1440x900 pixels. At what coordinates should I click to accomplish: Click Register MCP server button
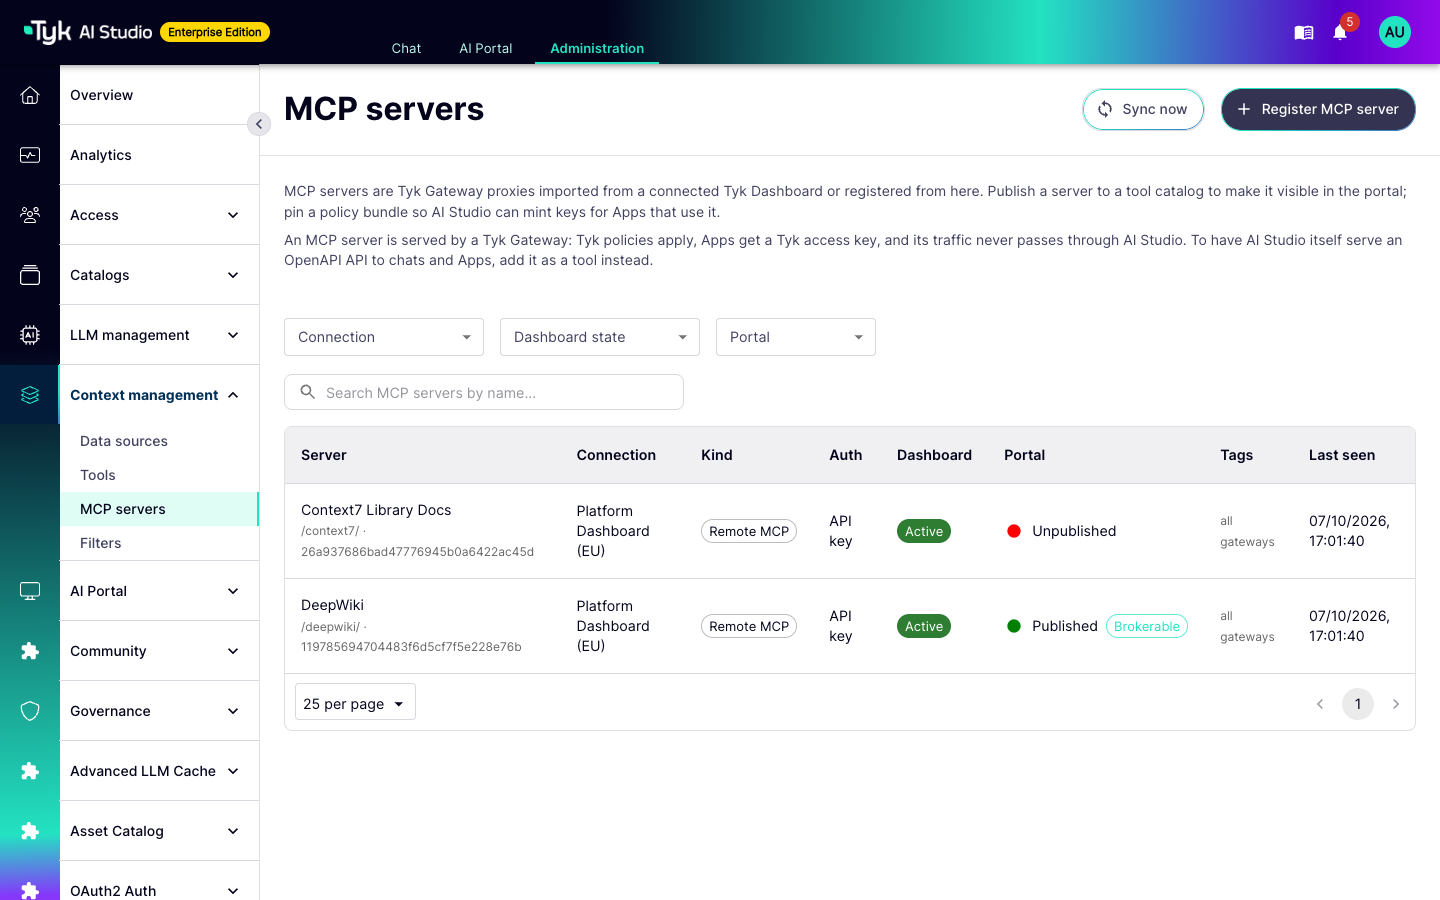coord(1318,109)
